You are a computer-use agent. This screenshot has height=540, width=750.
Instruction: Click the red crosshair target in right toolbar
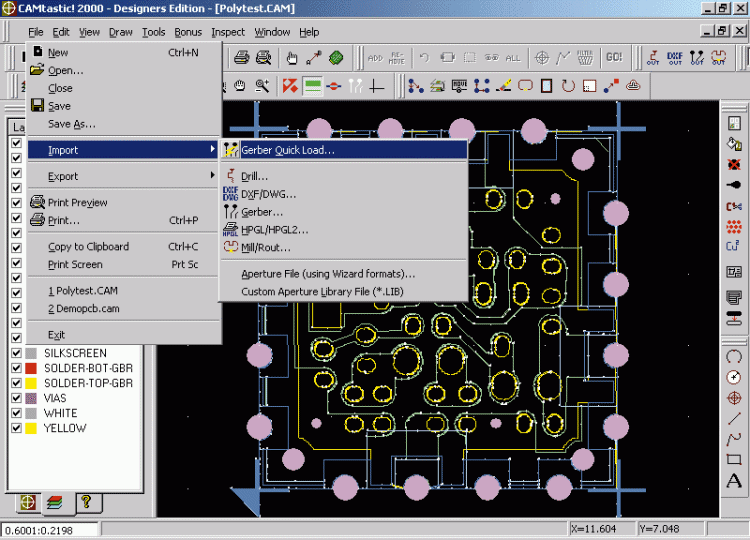pyautogui.click(x=734, y=398)
